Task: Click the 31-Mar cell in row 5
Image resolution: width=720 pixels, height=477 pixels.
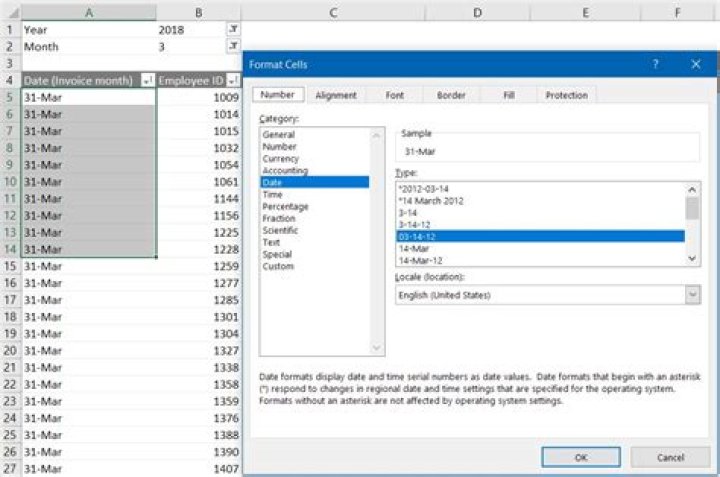Action: 89,97
